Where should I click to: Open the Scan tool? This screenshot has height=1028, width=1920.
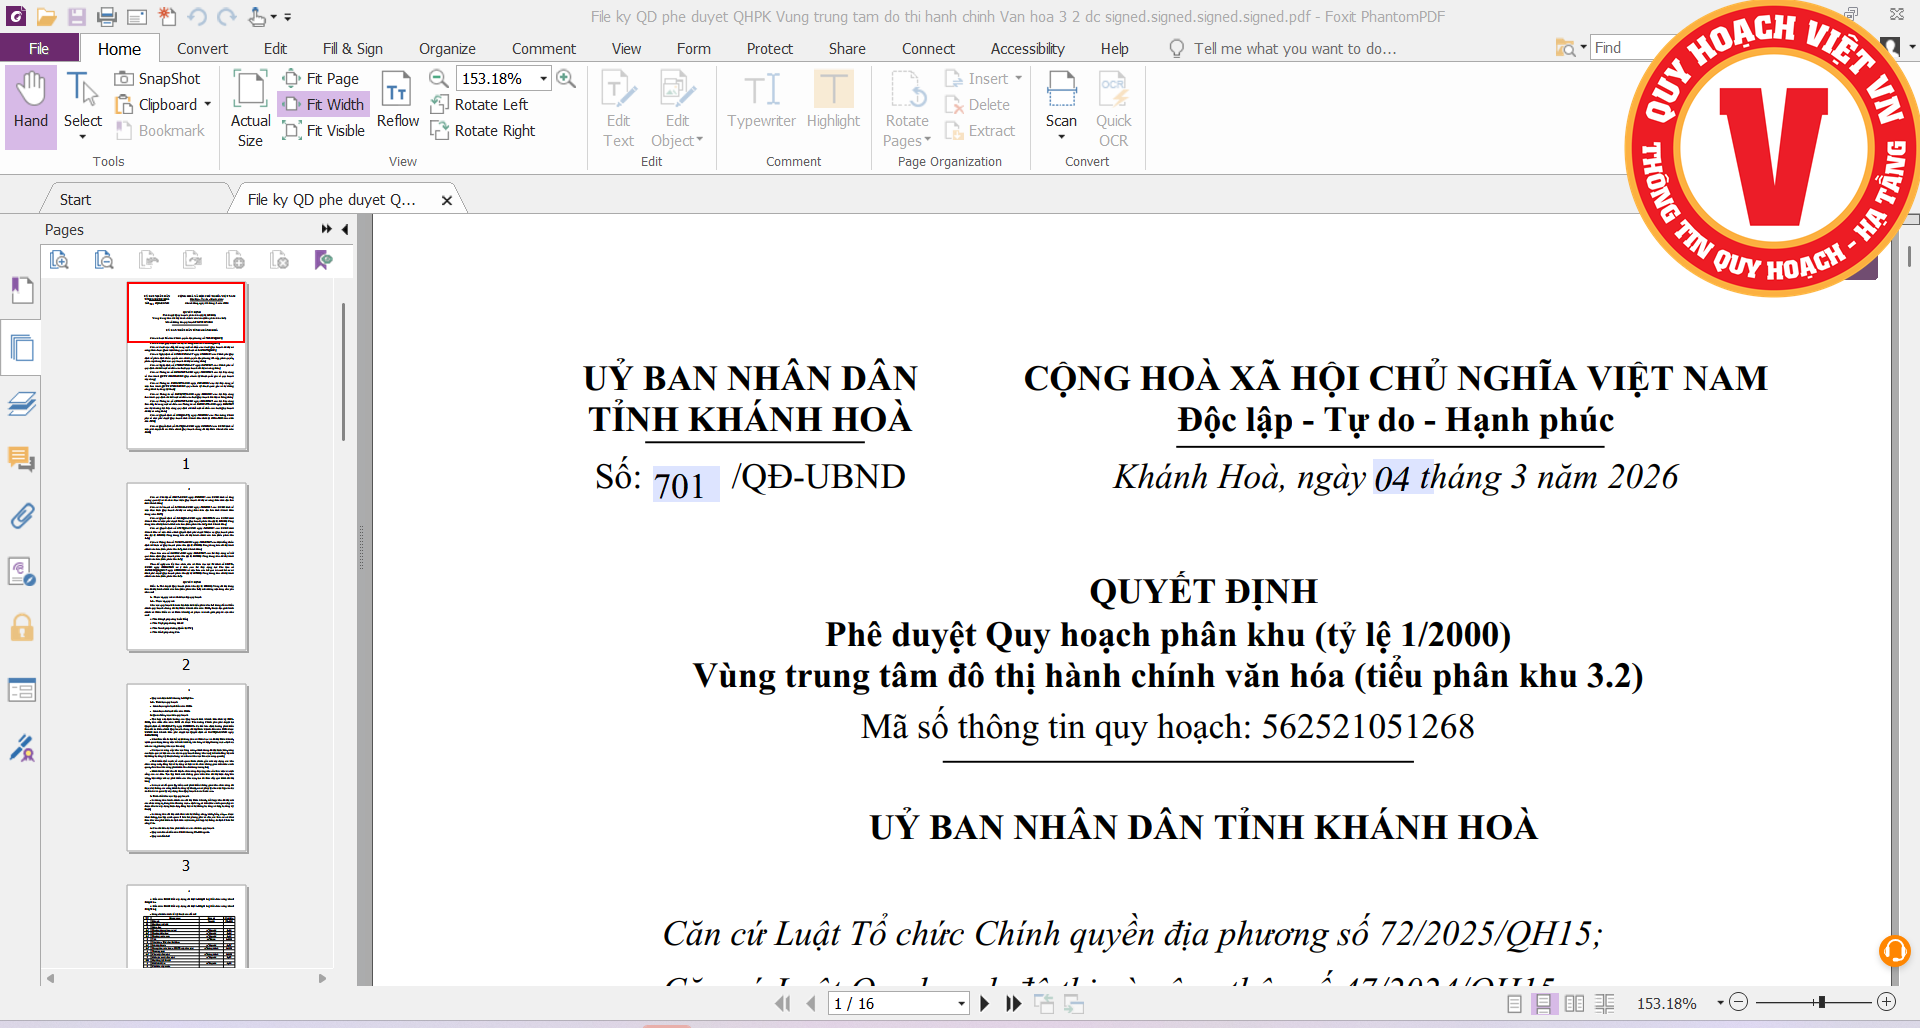tap(1061, 100)
